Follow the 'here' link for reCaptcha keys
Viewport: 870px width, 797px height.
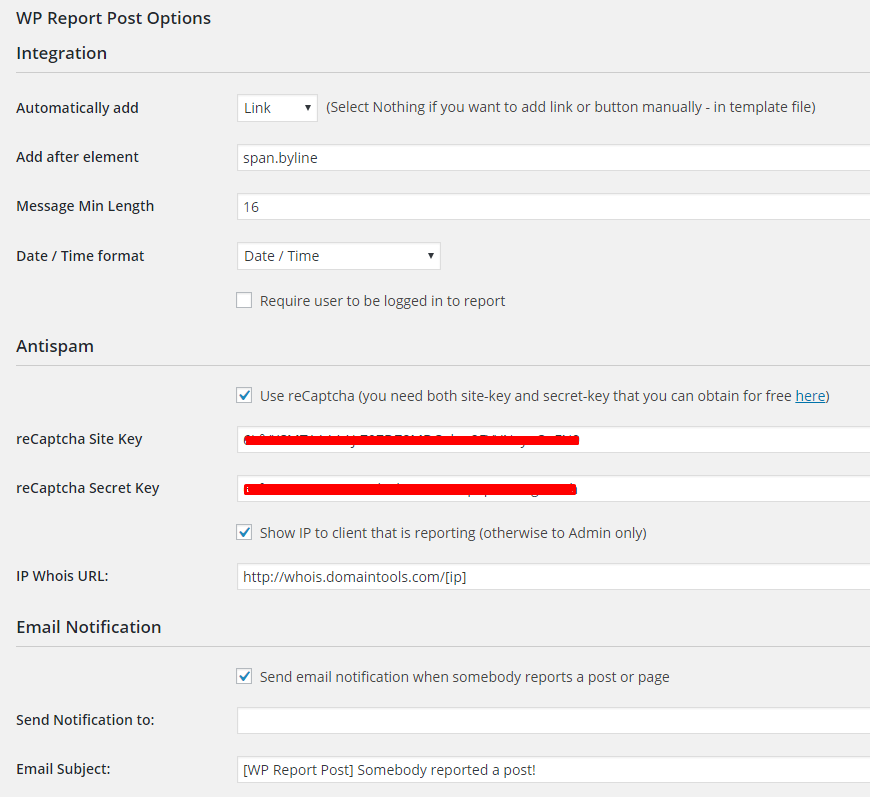(x=810, y=396)
